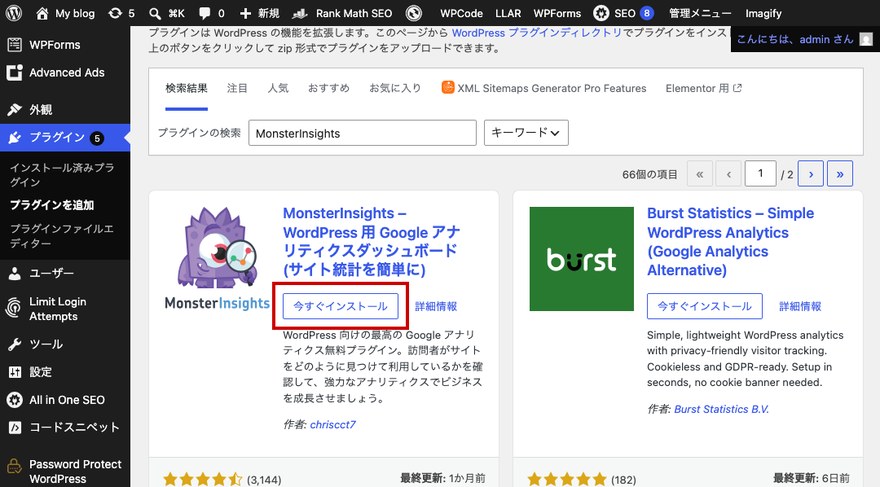Switch to the 注目 tab

point(237,88)
